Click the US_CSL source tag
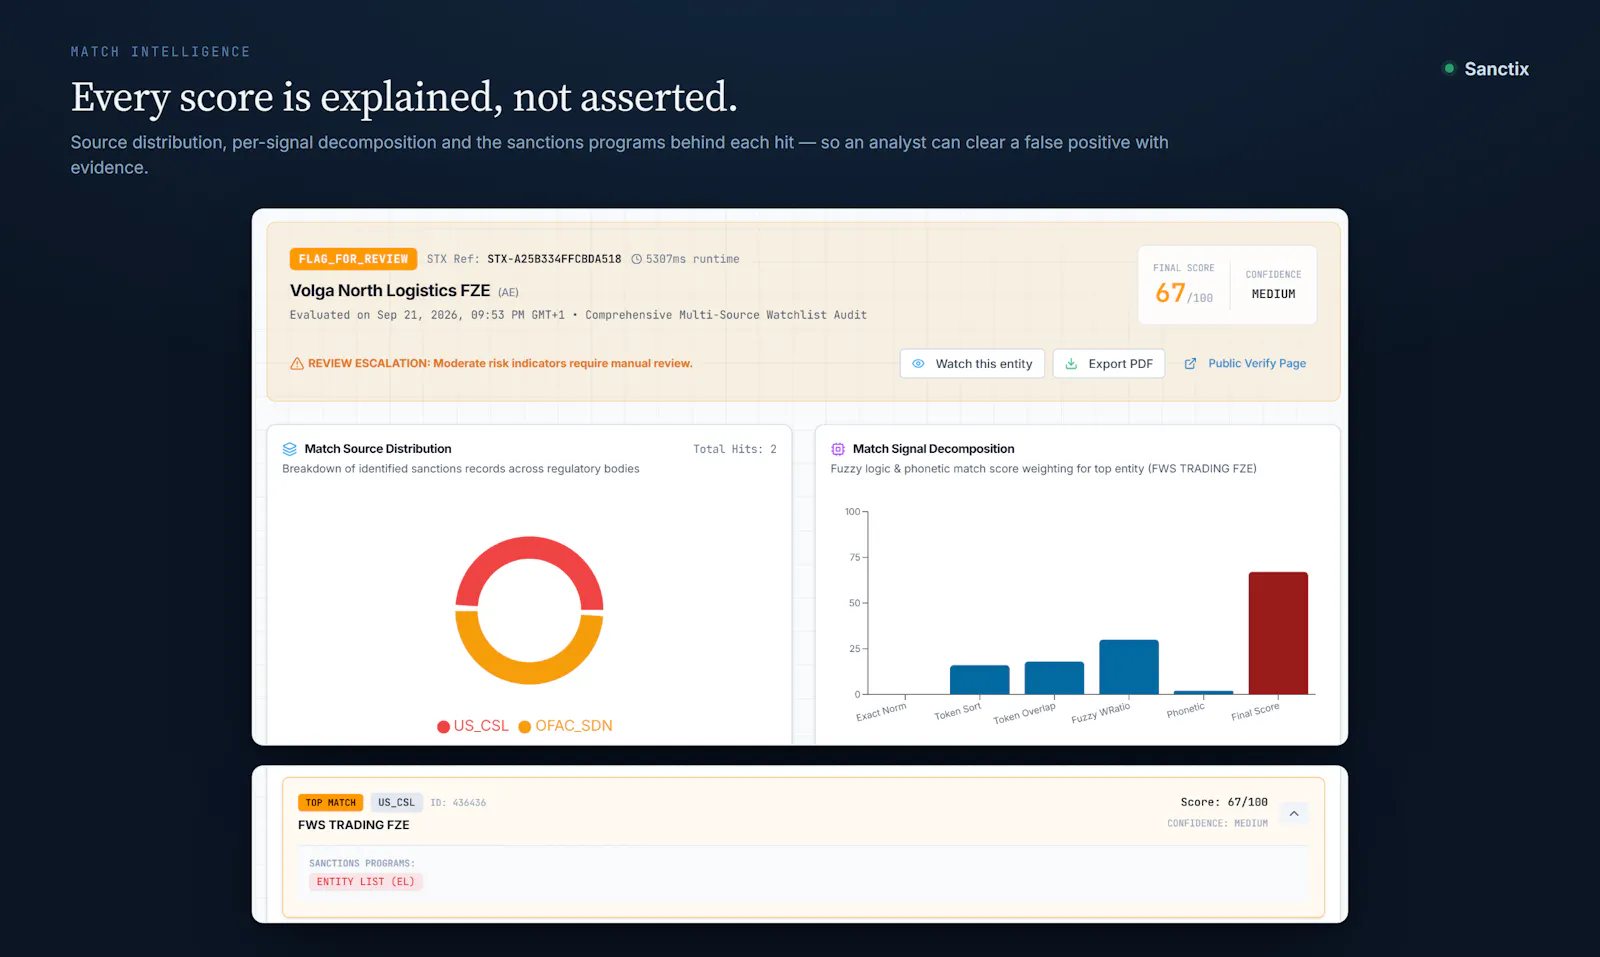The width and height of the screenshot is (1600, 957). pos(396,803)
